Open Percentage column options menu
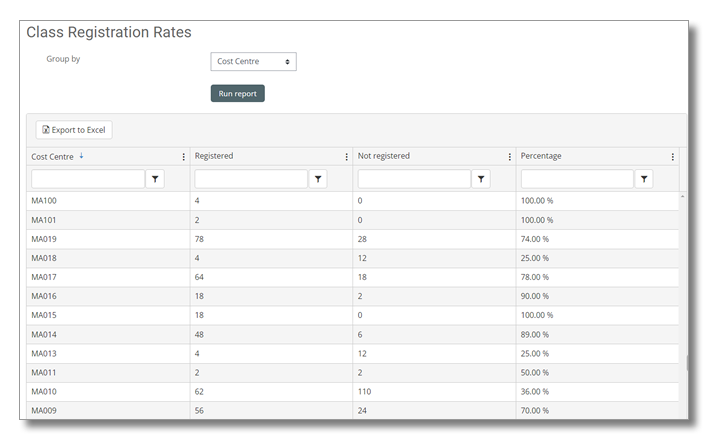Image resolution: width=713 pixels, height=447 pixels. (x=672, y=157)
